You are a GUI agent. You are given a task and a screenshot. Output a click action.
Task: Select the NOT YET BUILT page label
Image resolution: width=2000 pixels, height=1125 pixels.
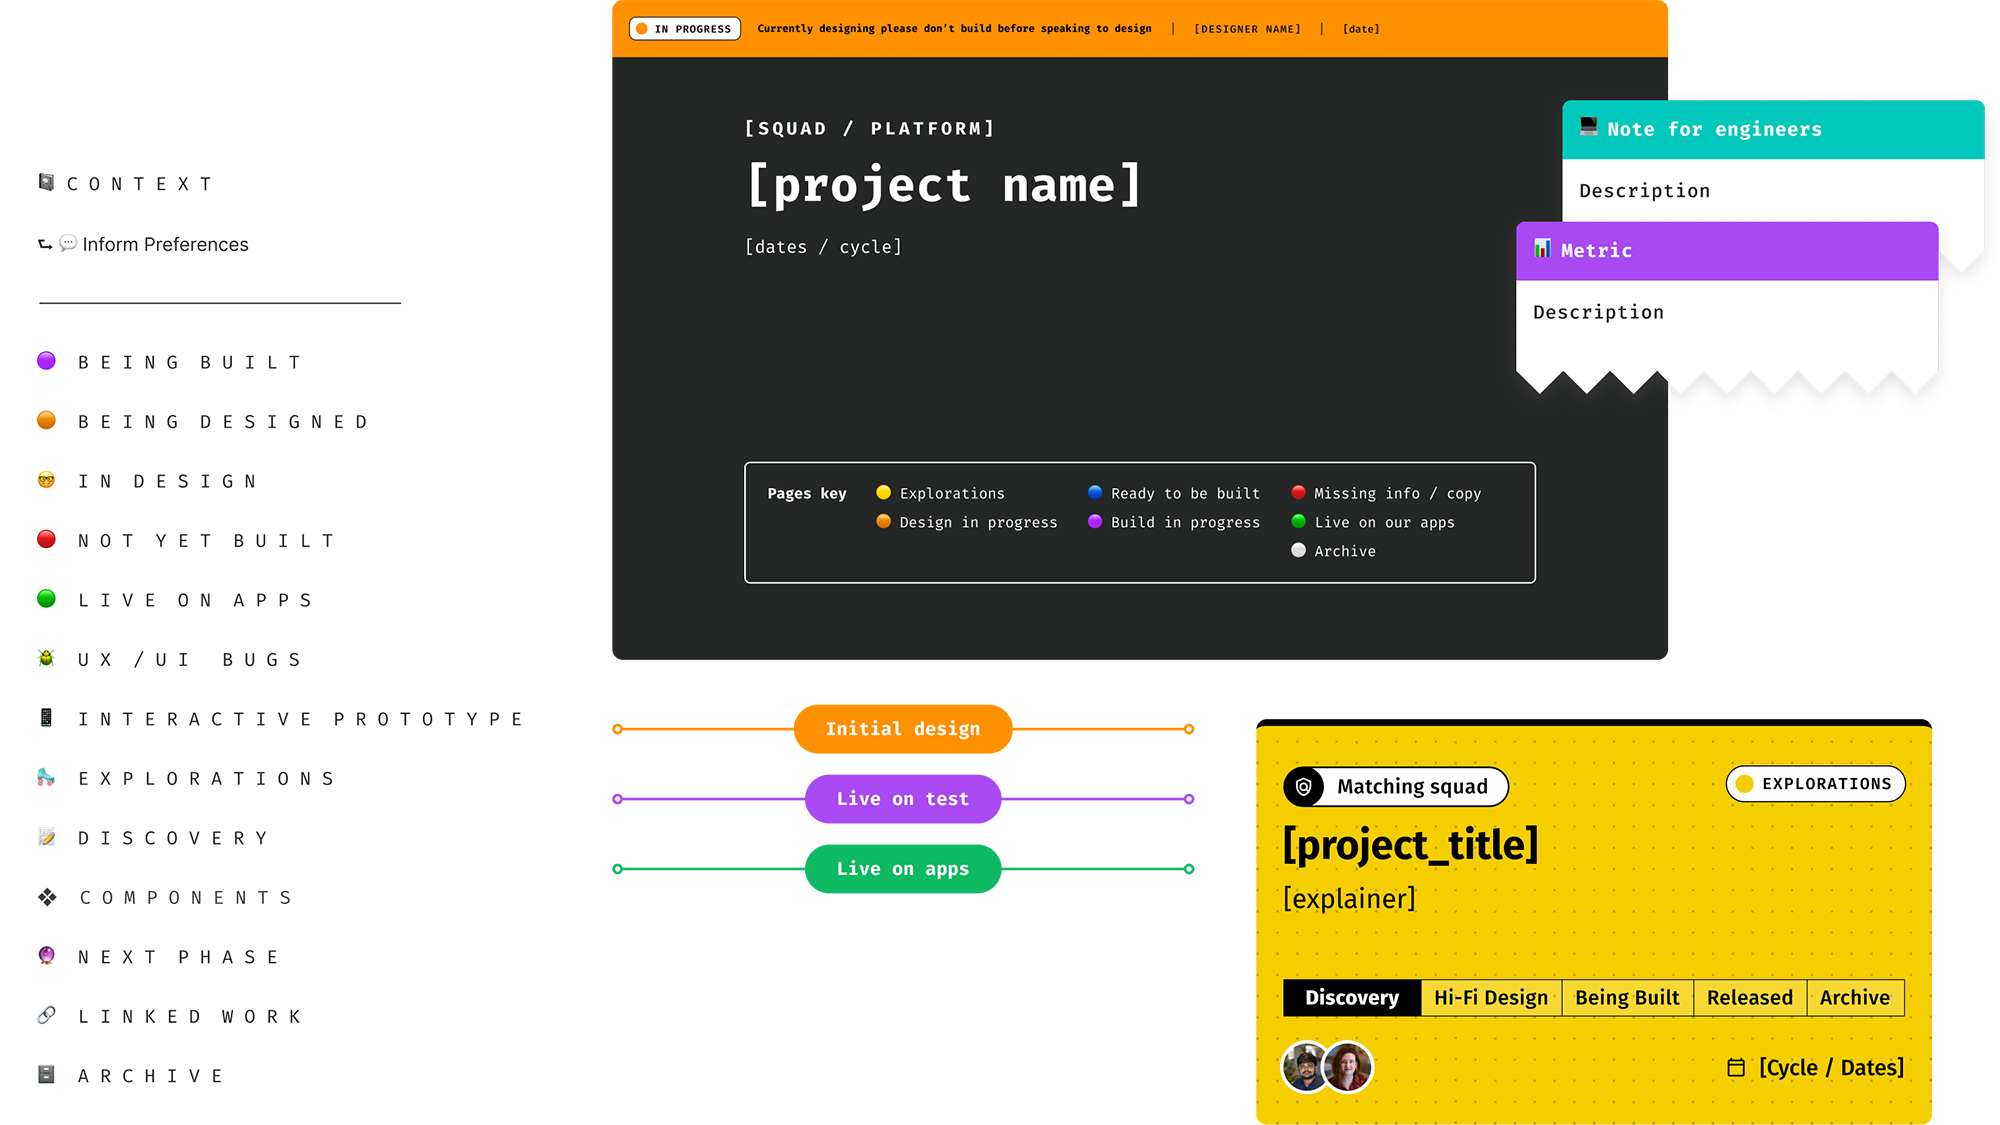(206, 541)
